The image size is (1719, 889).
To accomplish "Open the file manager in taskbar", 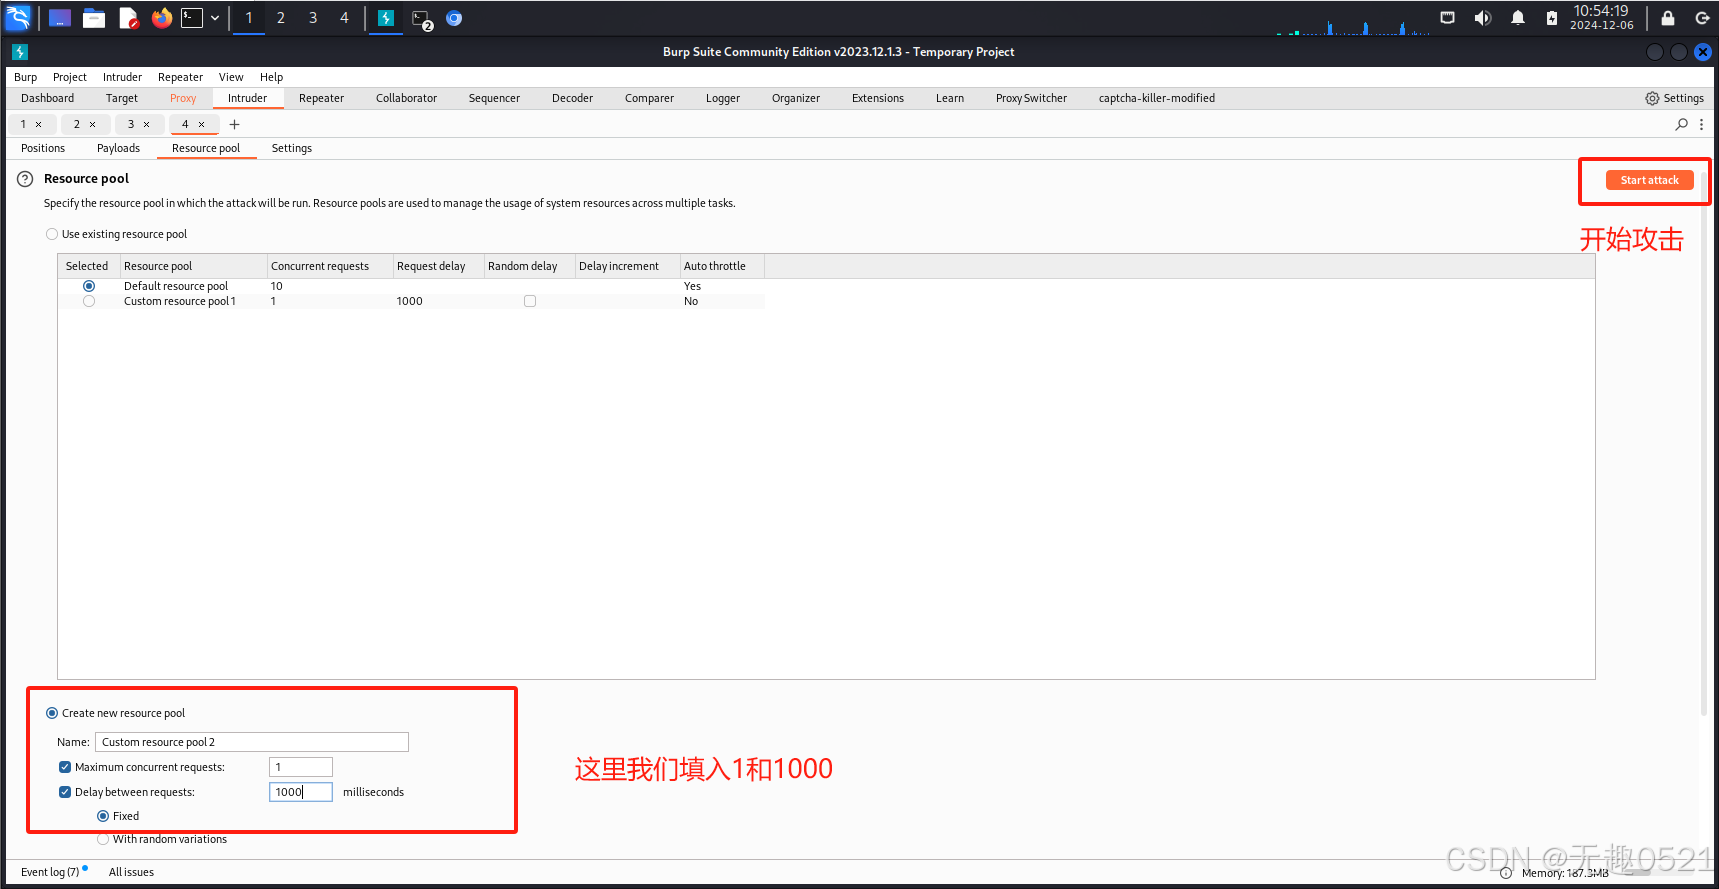I will point(94,18).
